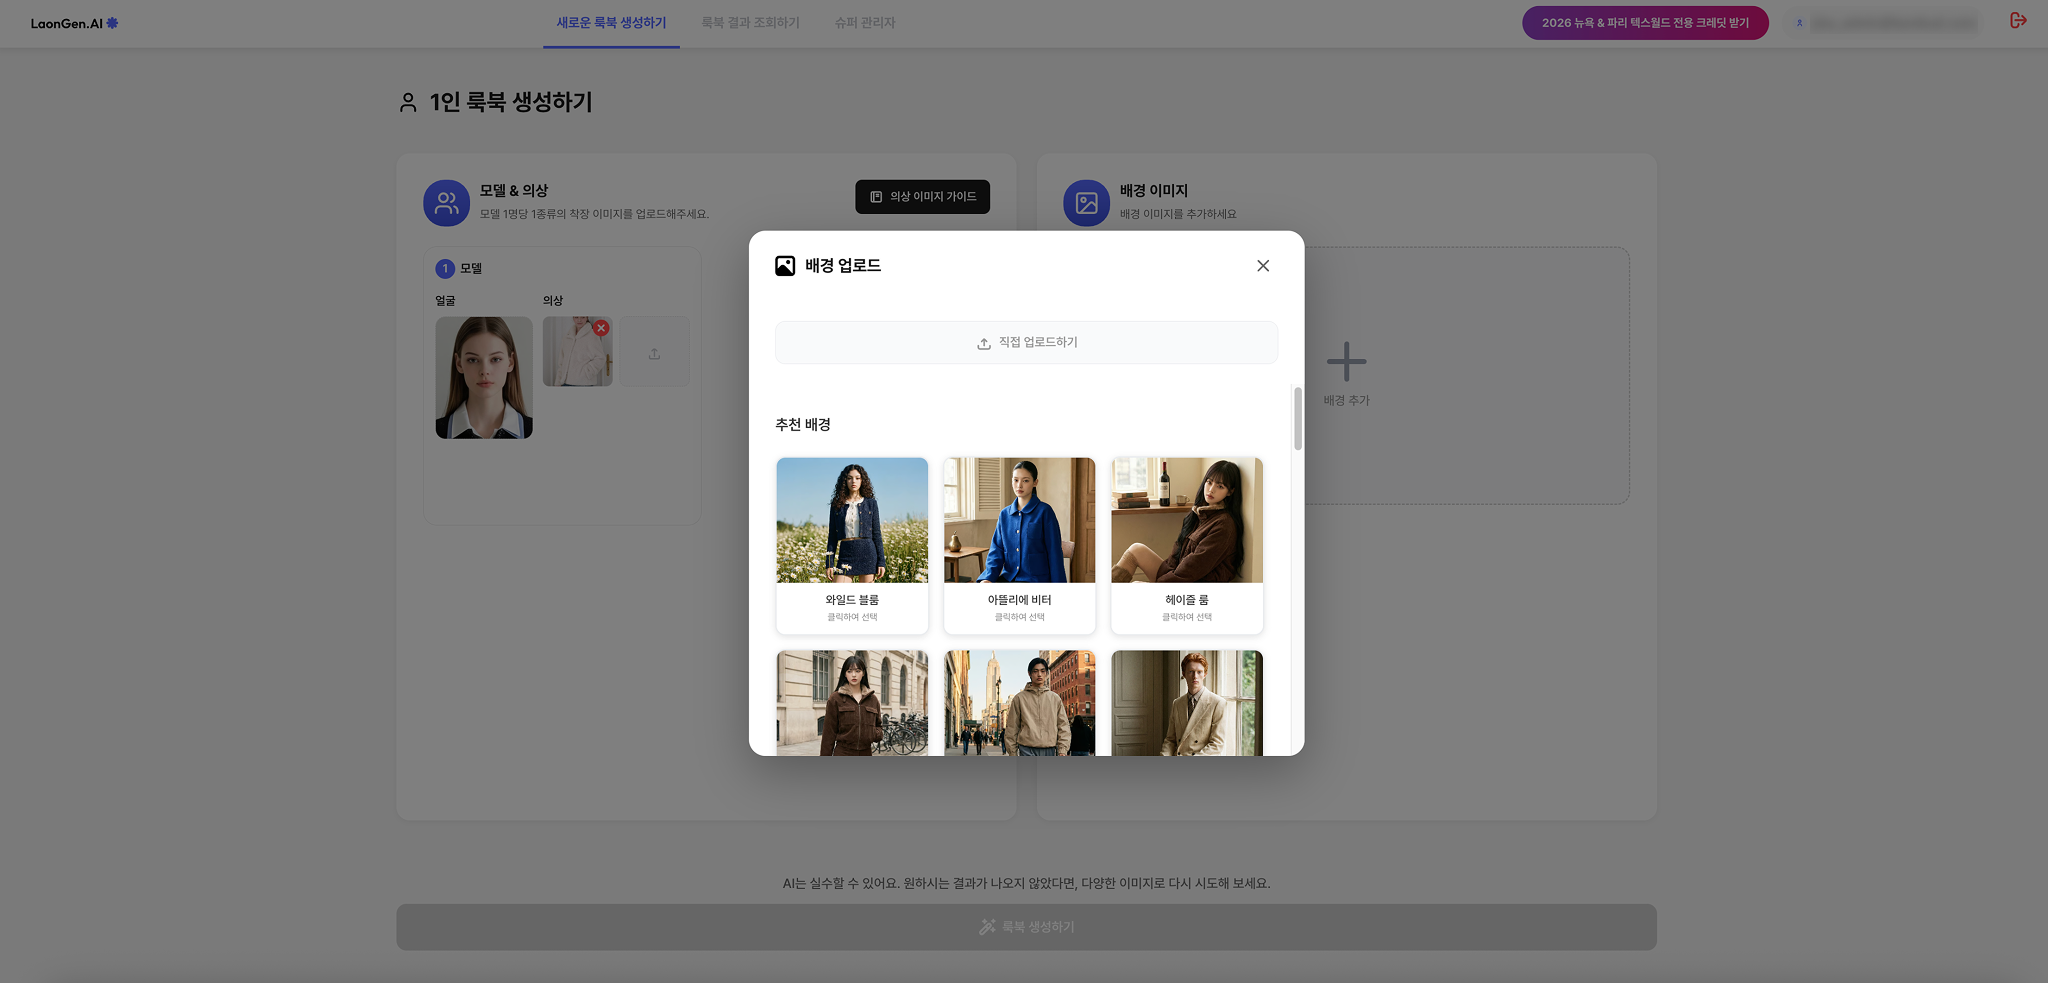This screenshot has height=983, width=2048.
Task: Click the user profile icon in the top bar
Action: pyautogui.click(x=1800, y=21)
